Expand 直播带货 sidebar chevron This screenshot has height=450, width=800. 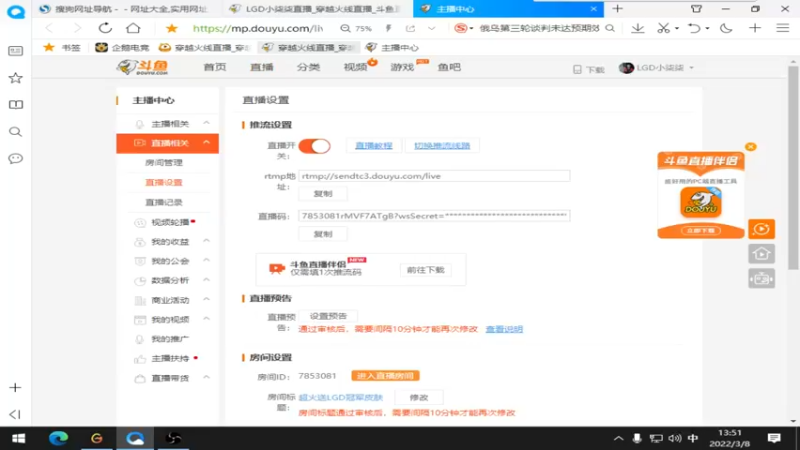point(207,378)
